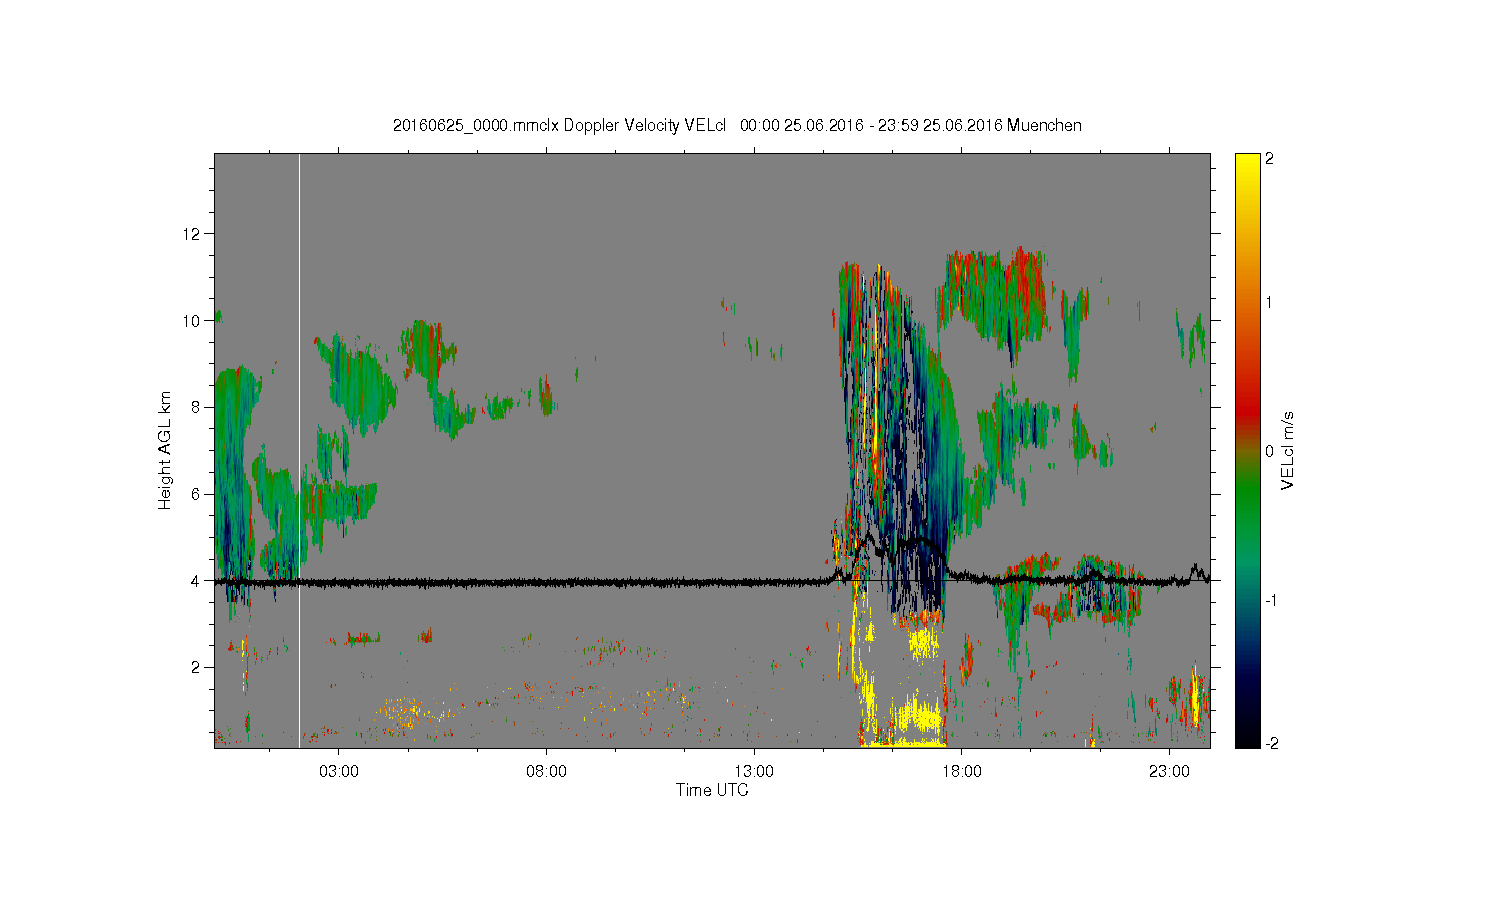Click the 18:00 time axis tick label
Viewport: 1500px width, 900px height.
tap(962, 772)
